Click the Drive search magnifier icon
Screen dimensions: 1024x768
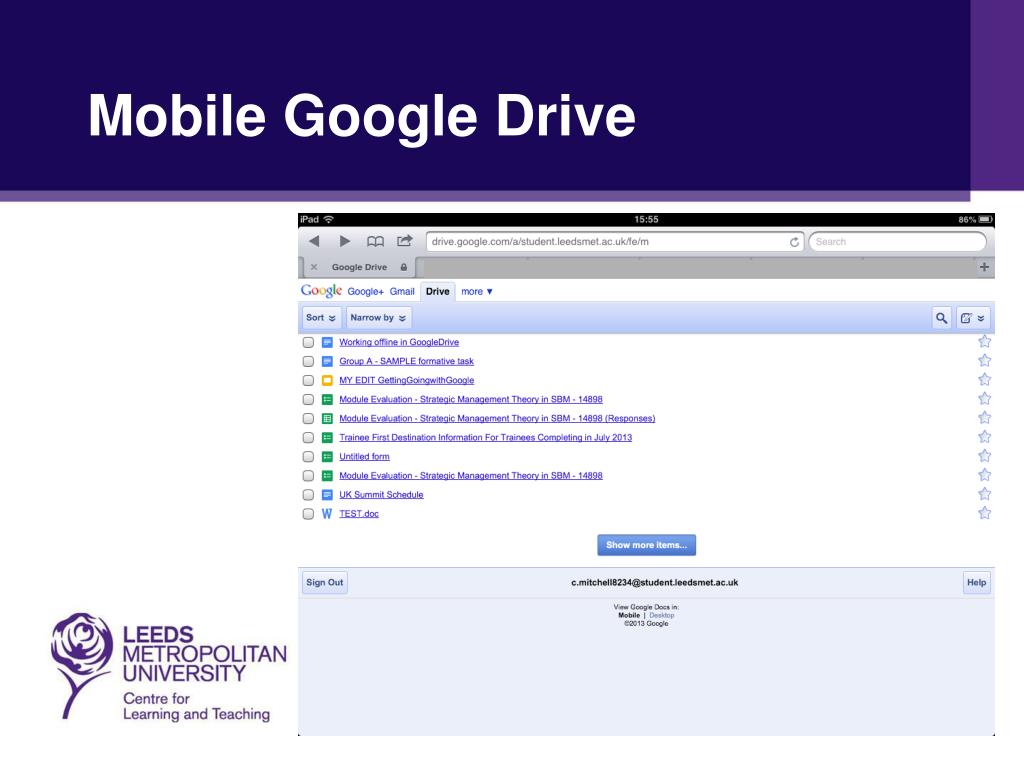tap(941, 318)
